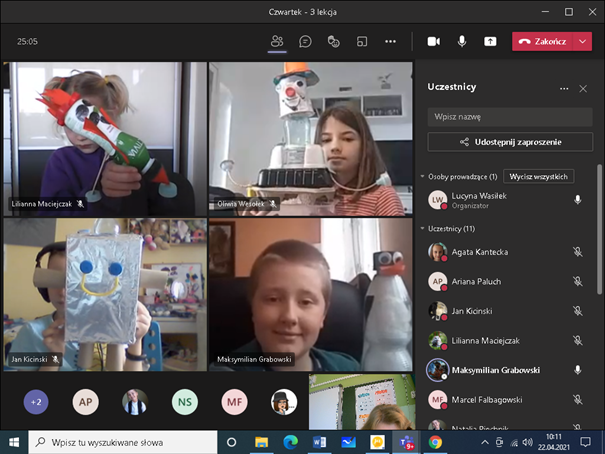
Task: Collapse the Osoby prowadzące section
Action: (x=422, y=176)
